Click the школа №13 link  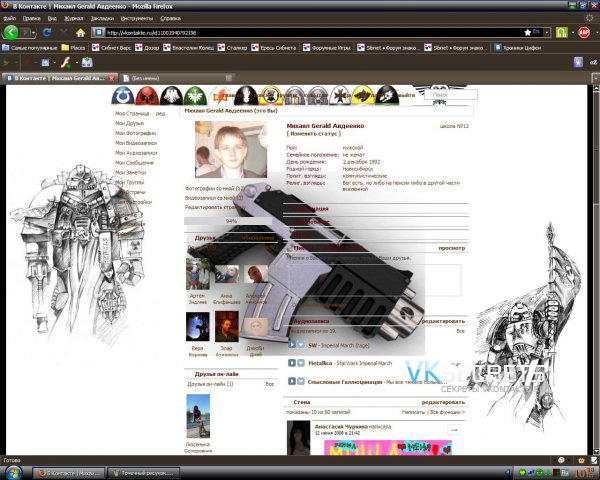pos(454,126)
